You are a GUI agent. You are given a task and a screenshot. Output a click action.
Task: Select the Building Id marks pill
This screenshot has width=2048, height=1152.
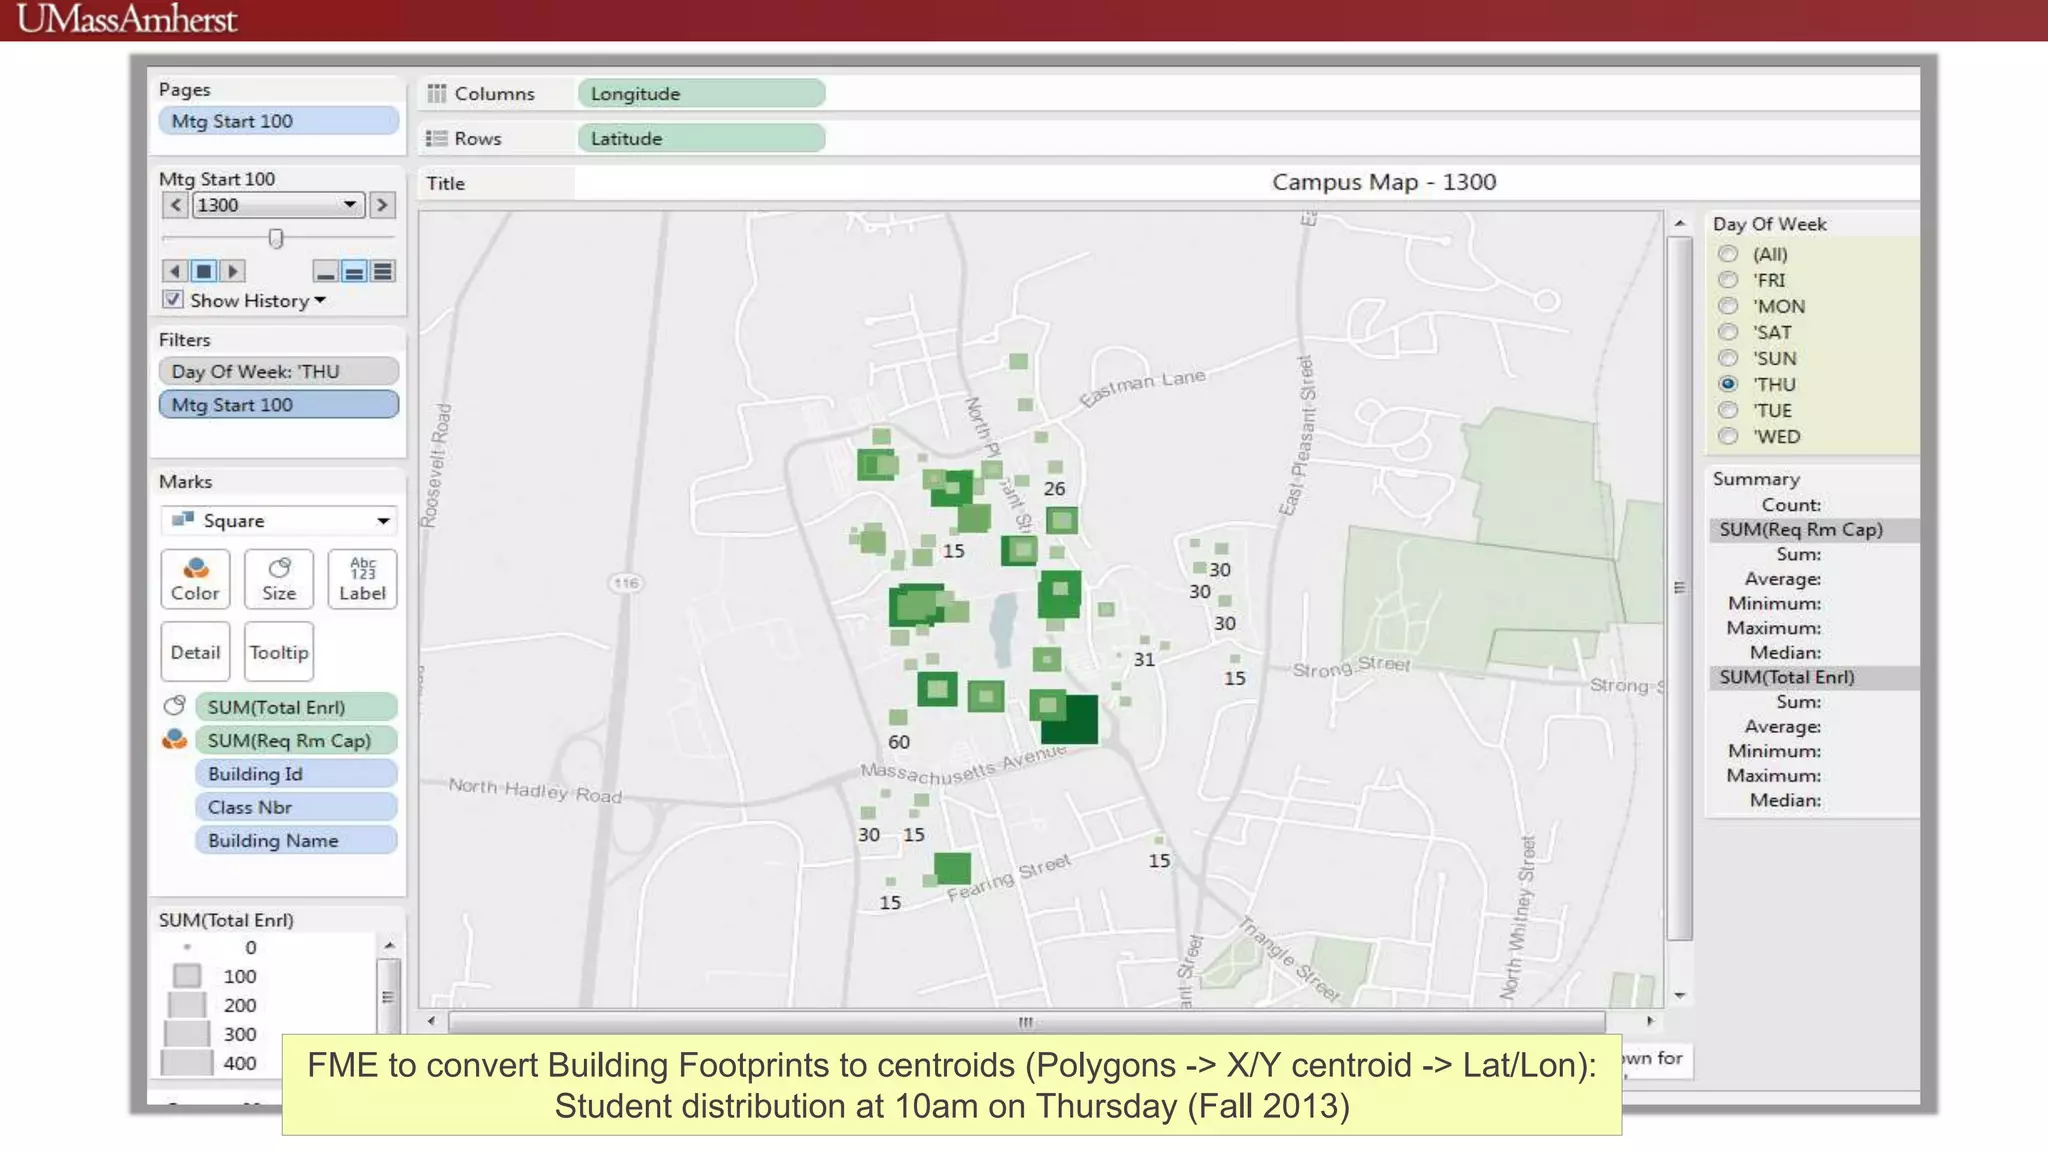pyautogui.click(x=296, y=774)
